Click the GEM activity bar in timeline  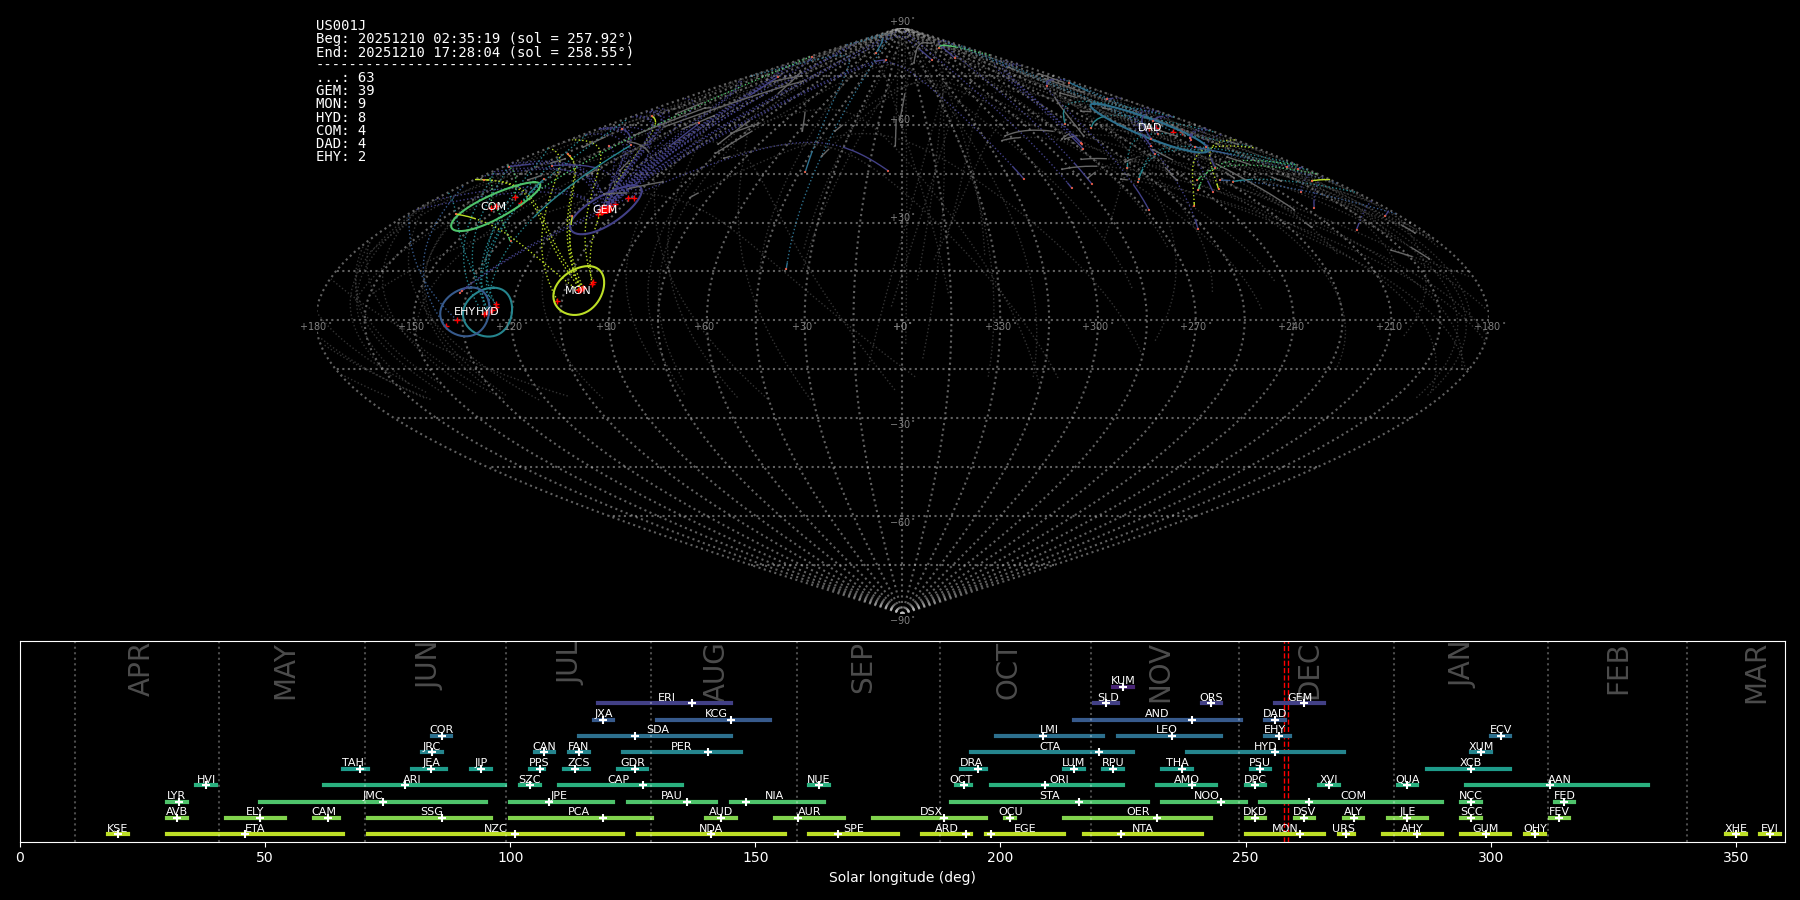(x=1299, y=703)
